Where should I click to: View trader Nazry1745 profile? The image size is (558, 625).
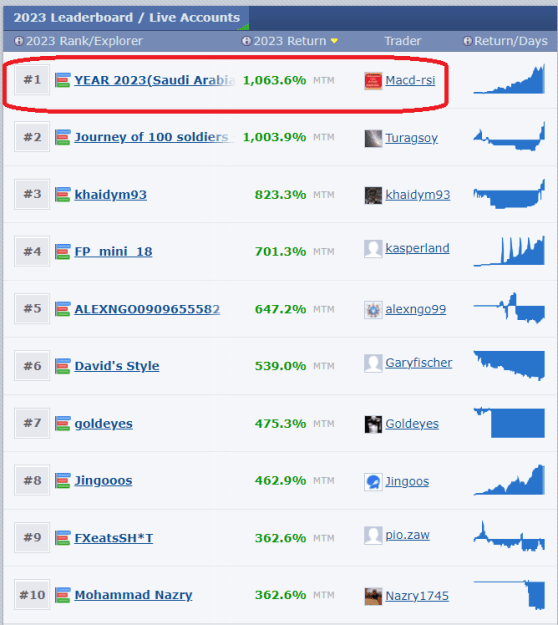tap(417, 596)
